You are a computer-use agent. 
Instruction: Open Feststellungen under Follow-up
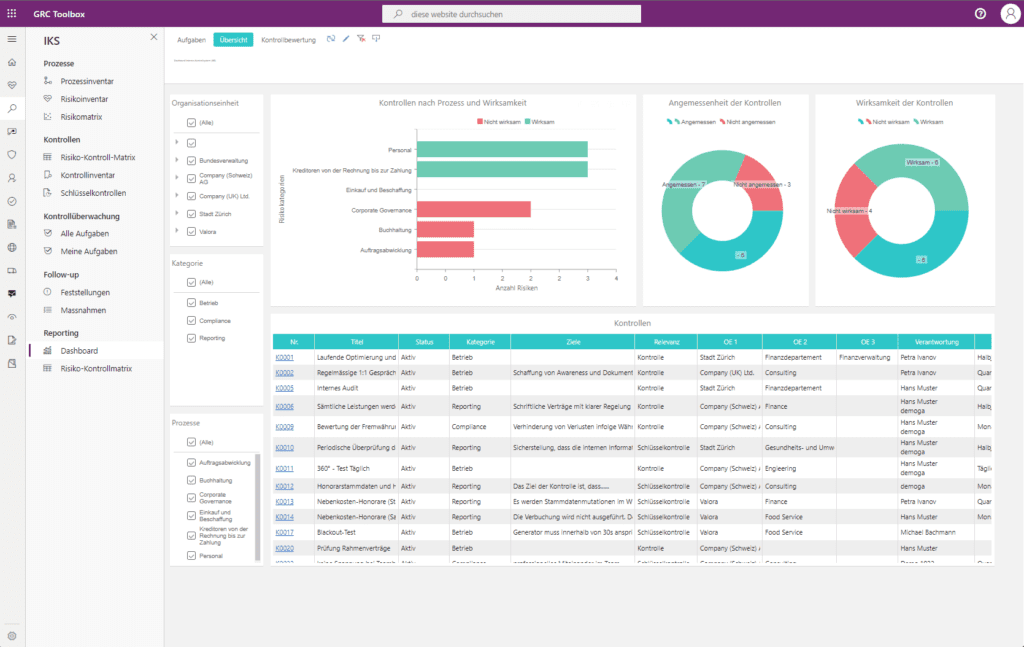[x=85, y=292]
